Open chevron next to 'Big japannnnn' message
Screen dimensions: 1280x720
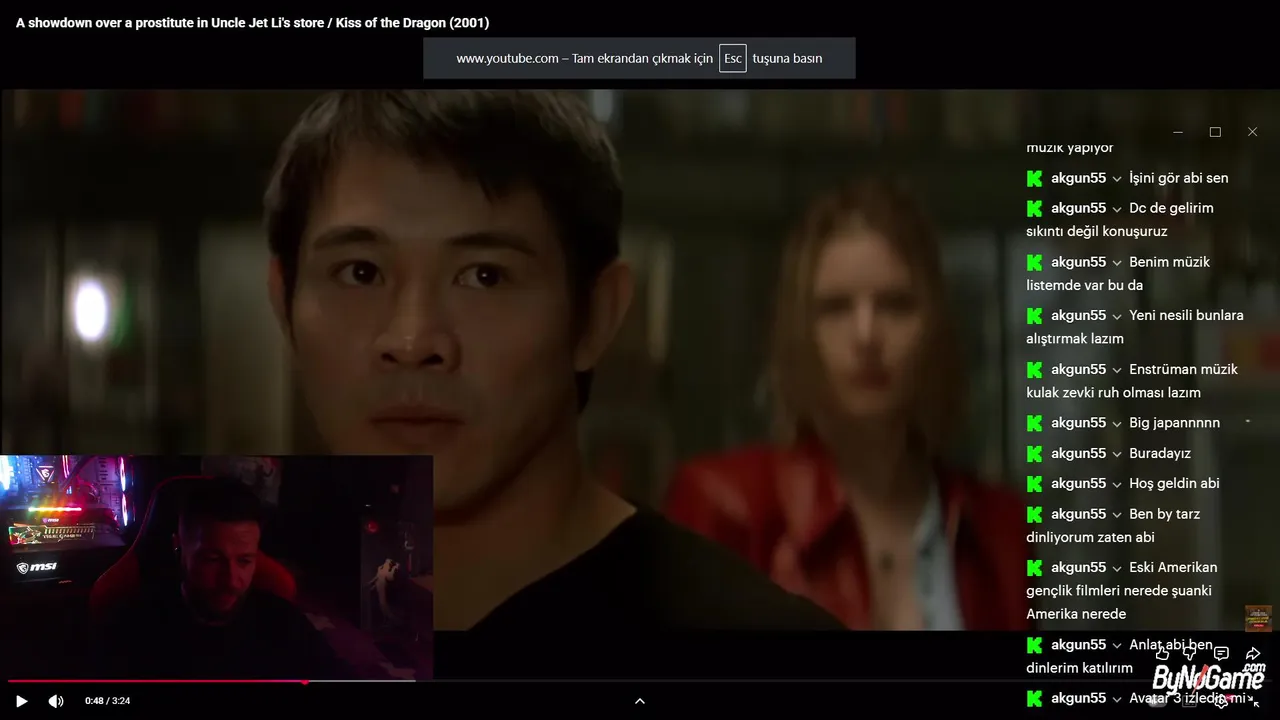1117,423
